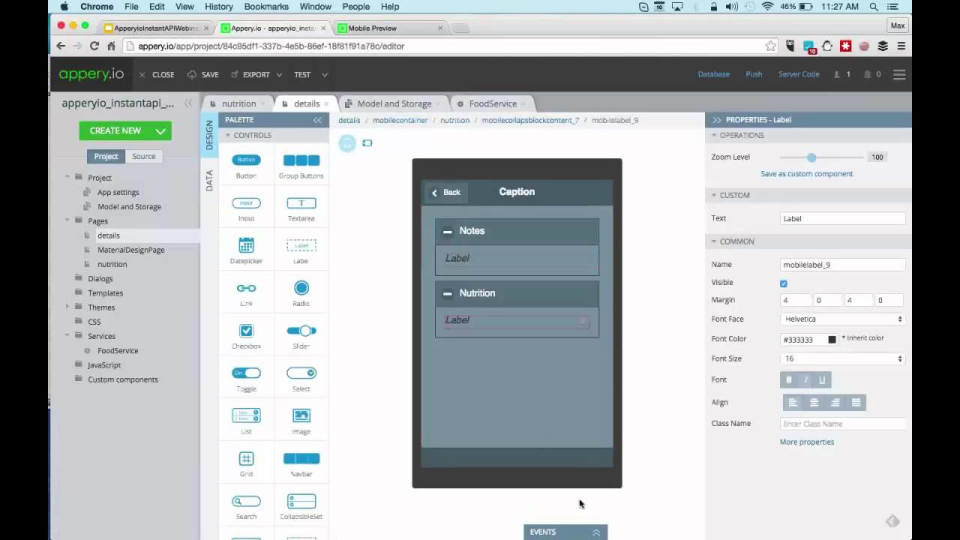Open FoodService in Services tree
The image size is (960, 540).
118,351
